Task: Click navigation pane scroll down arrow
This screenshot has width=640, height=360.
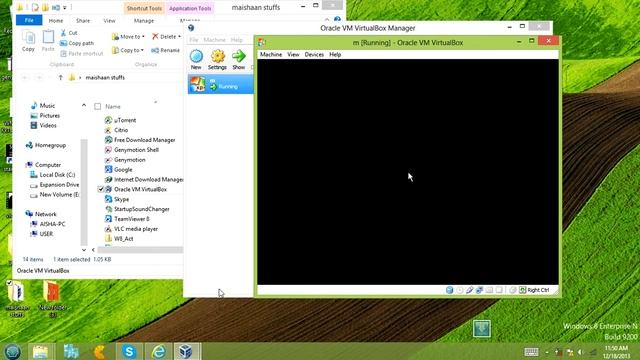Action: click(84, 249)
